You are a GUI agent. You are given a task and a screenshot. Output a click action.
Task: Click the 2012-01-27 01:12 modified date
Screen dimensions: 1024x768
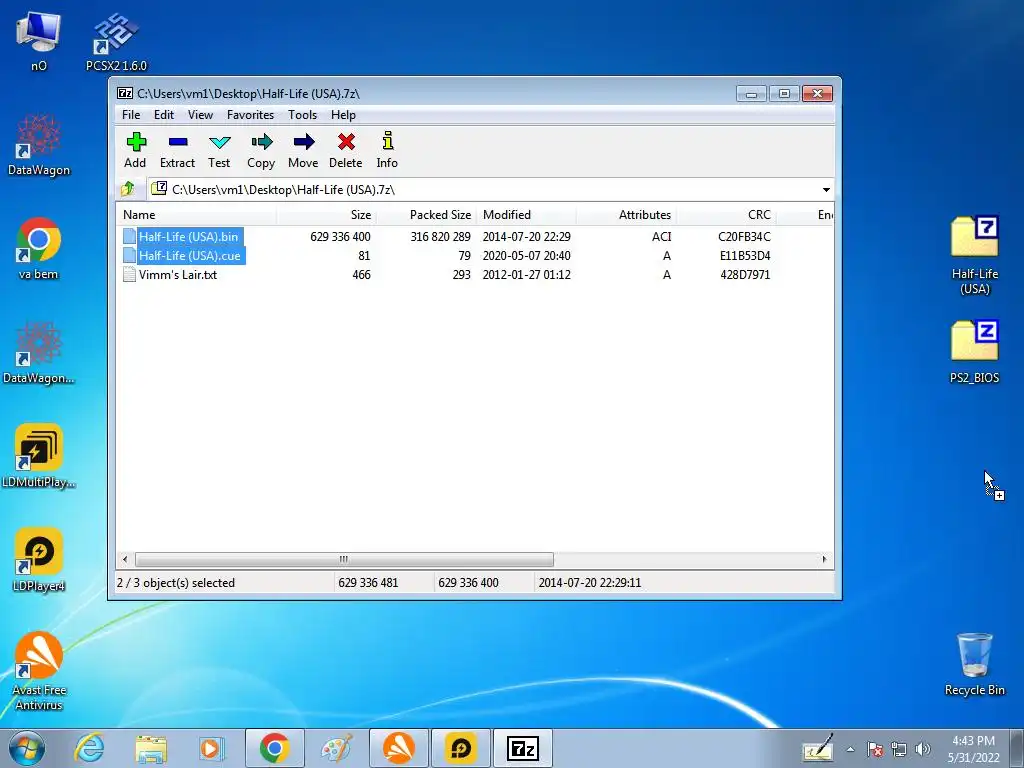[526, 275]
